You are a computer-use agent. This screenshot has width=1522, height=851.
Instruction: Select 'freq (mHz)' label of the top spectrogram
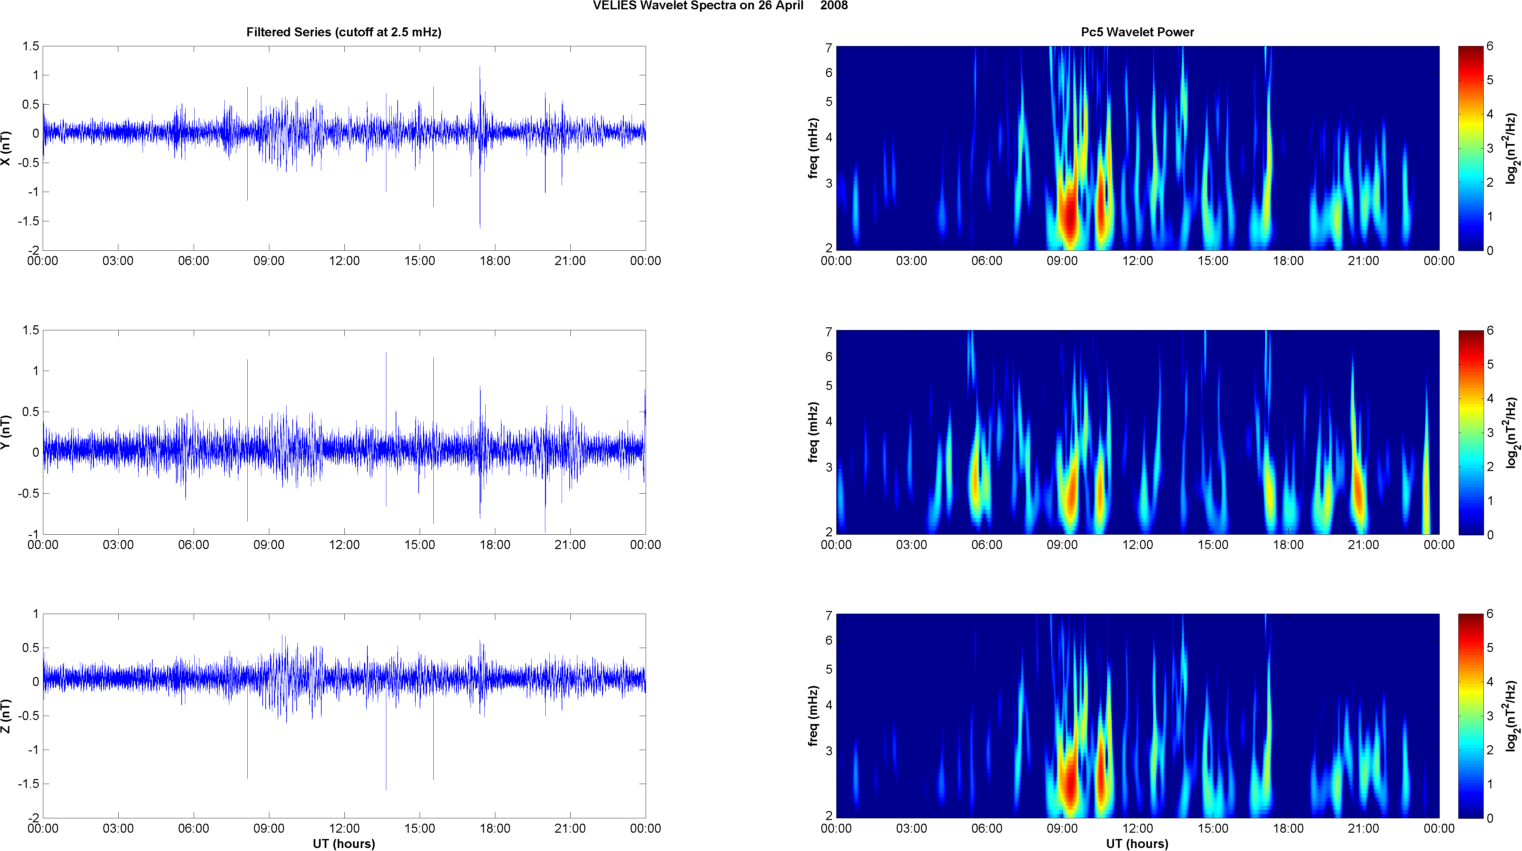pyautogui.click(x=813, y=148)
